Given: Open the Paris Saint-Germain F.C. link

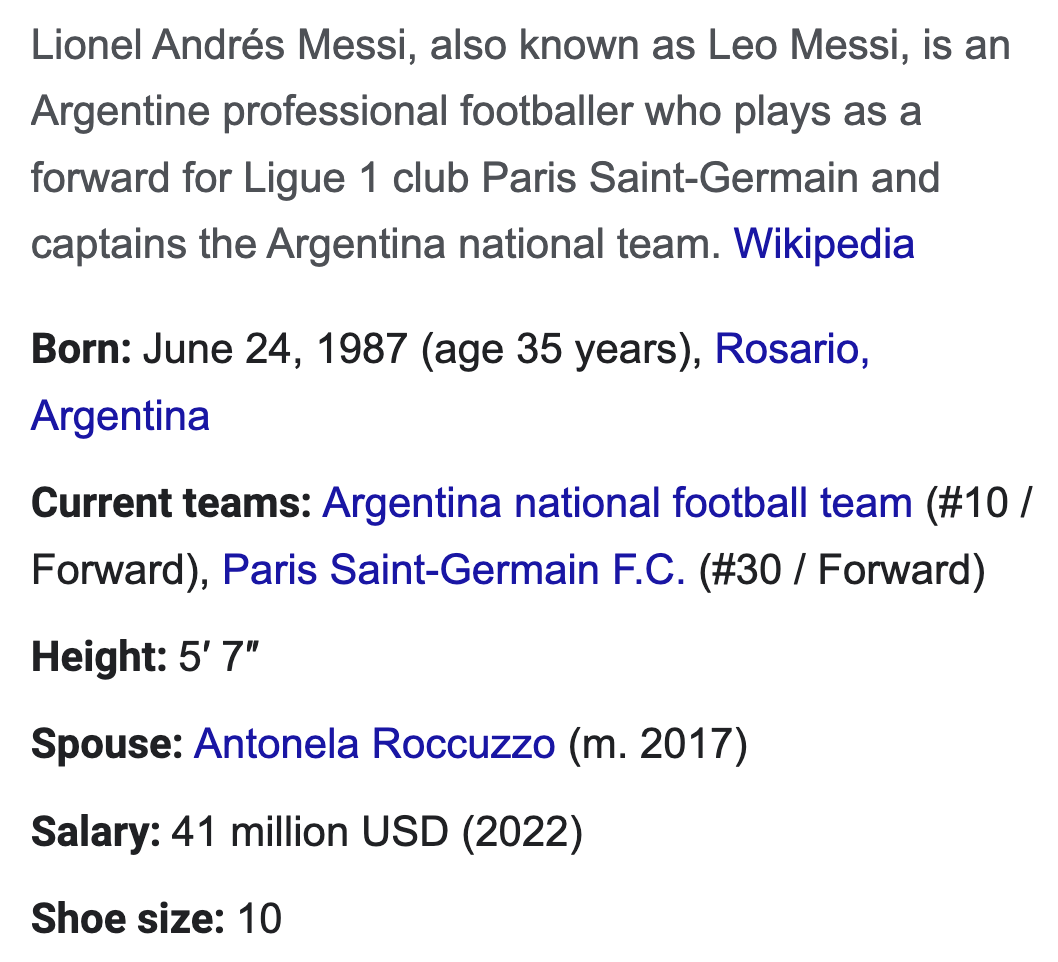Looking at the screenshot, I should (454, 569).
